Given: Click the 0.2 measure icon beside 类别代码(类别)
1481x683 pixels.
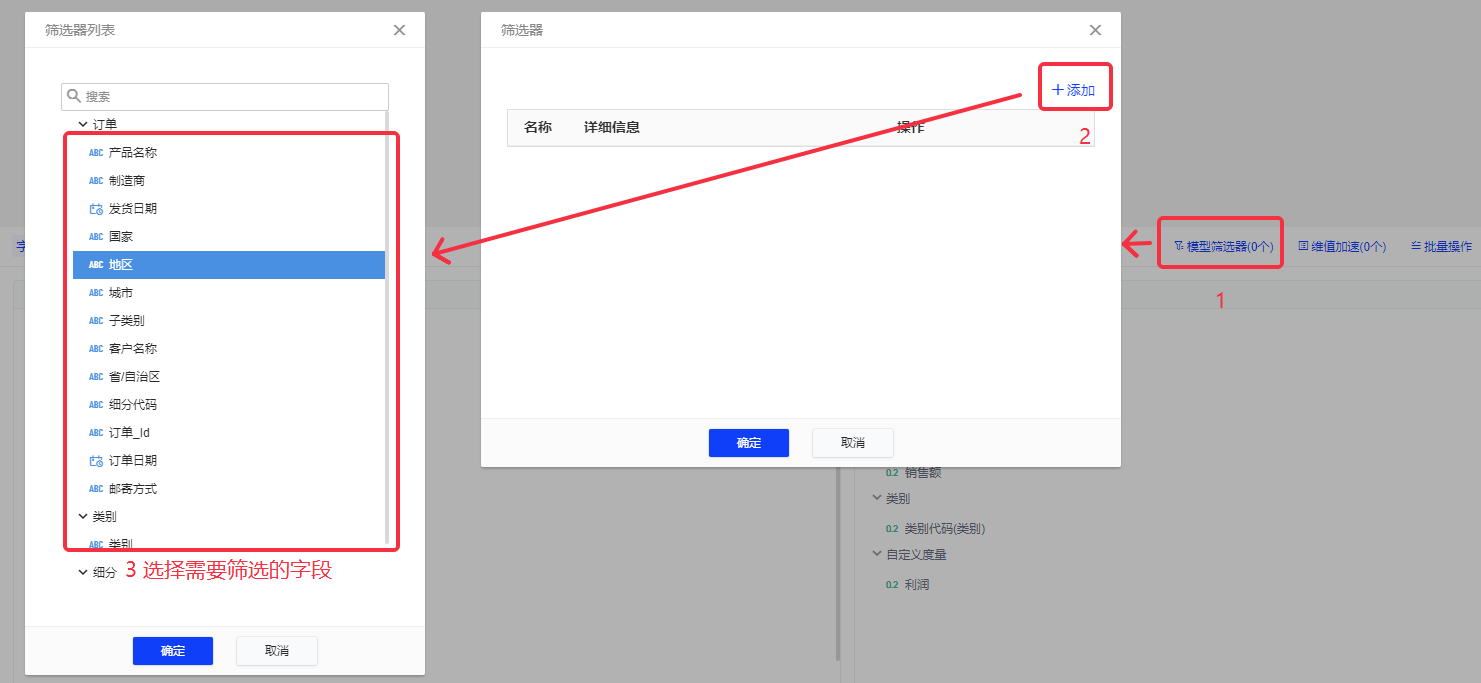Looking at the screenshot, I should pyautogui.click(x=891, y=529).
